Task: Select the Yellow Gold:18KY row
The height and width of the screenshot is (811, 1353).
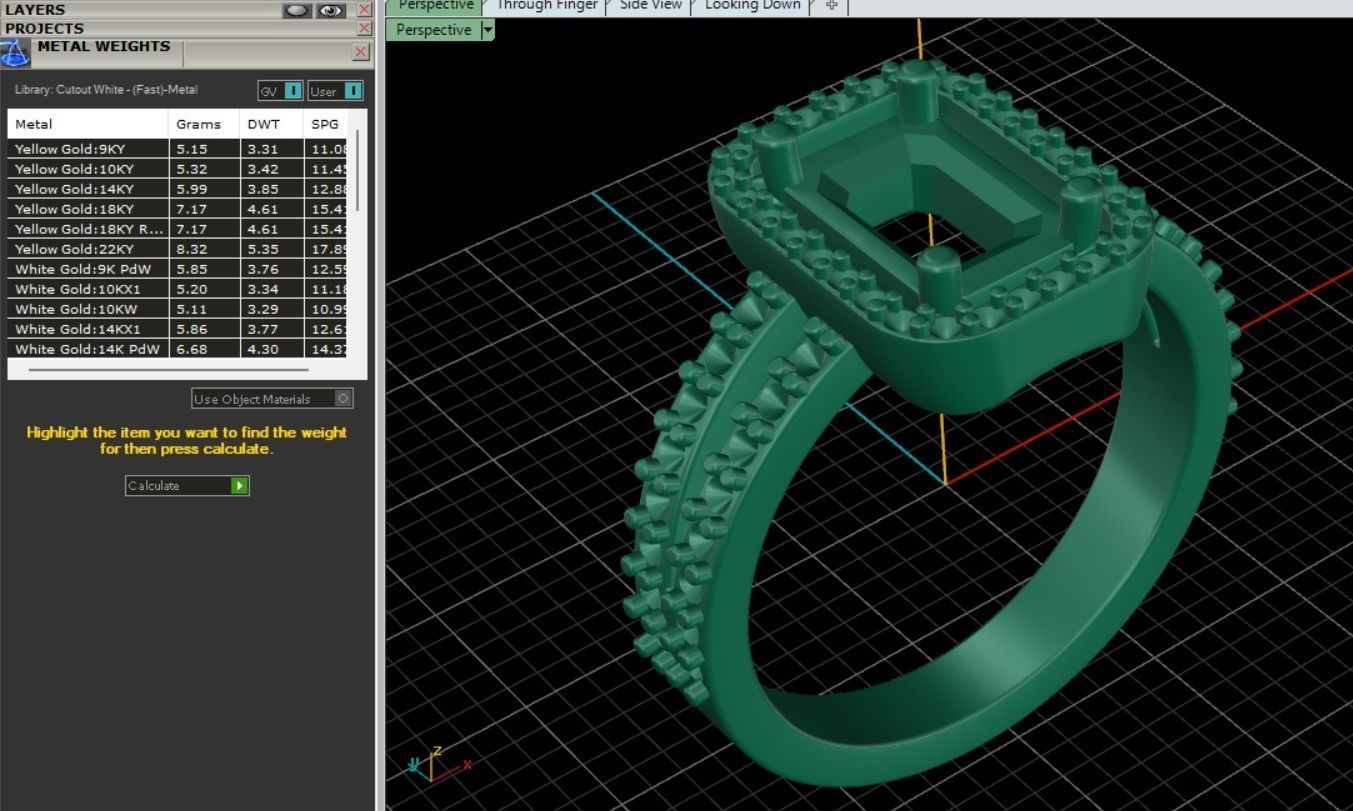Action: pyautogui.click(x=177, y=209)
